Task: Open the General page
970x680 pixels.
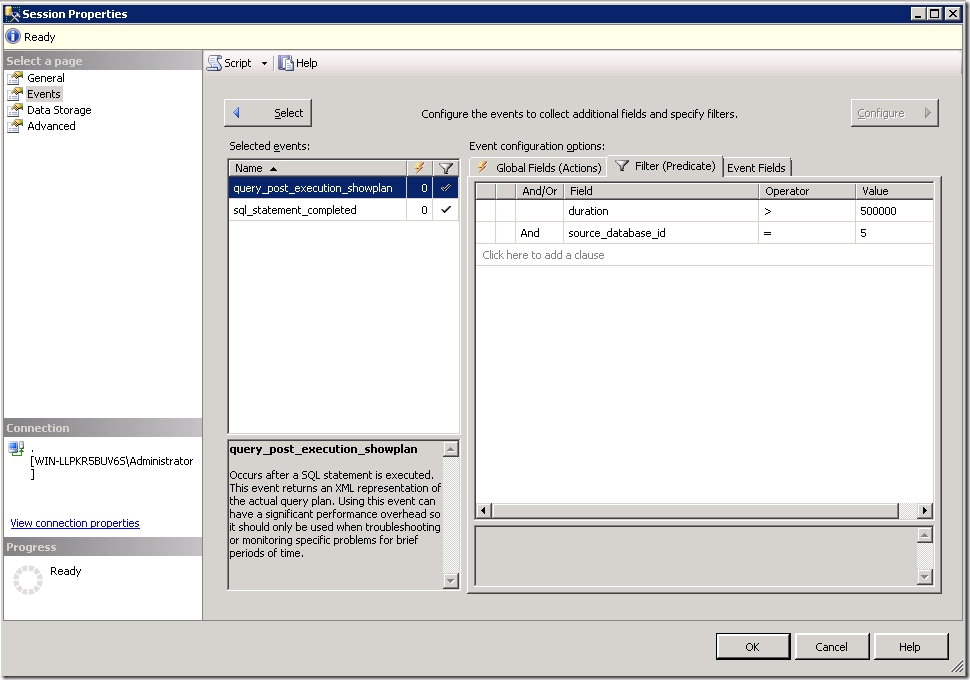Action: pos(45,78)
